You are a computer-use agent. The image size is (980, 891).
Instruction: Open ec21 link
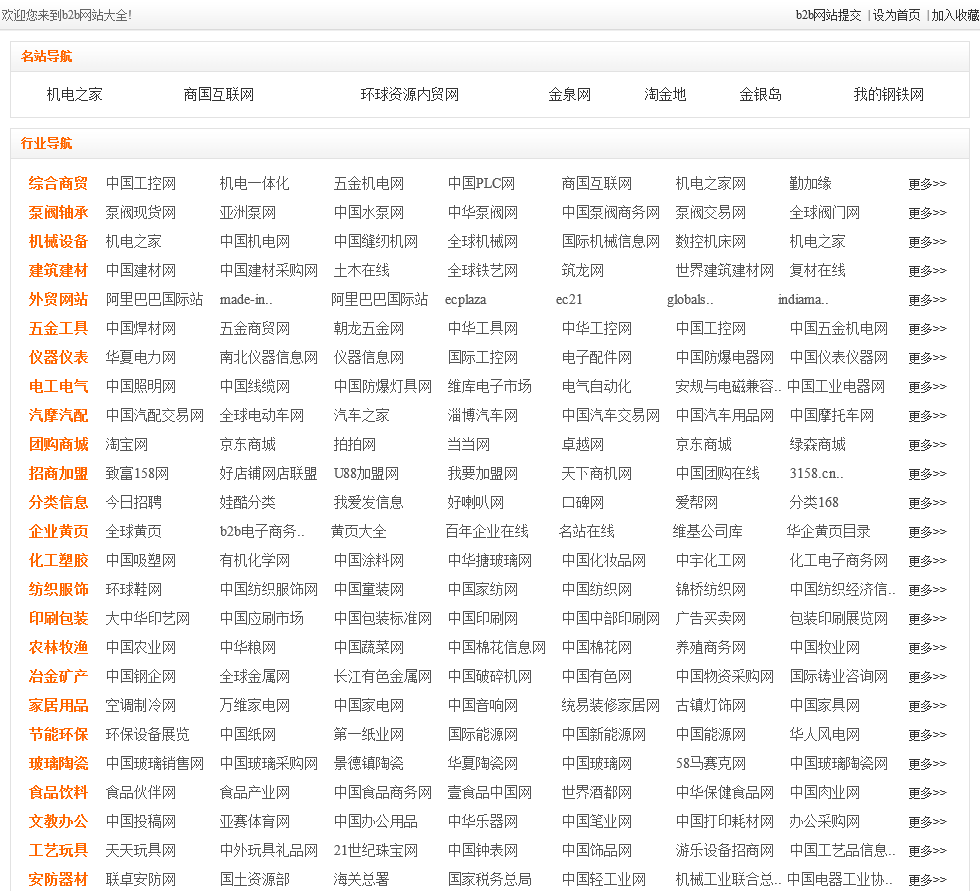(569, 299)
